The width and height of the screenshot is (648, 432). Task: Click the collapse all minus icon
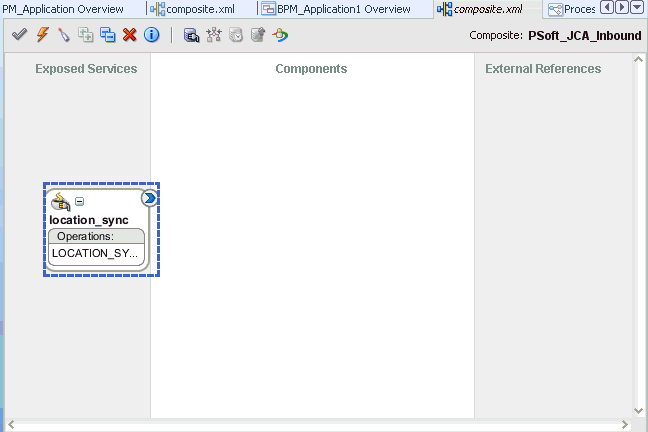click(x=108, y=35)
